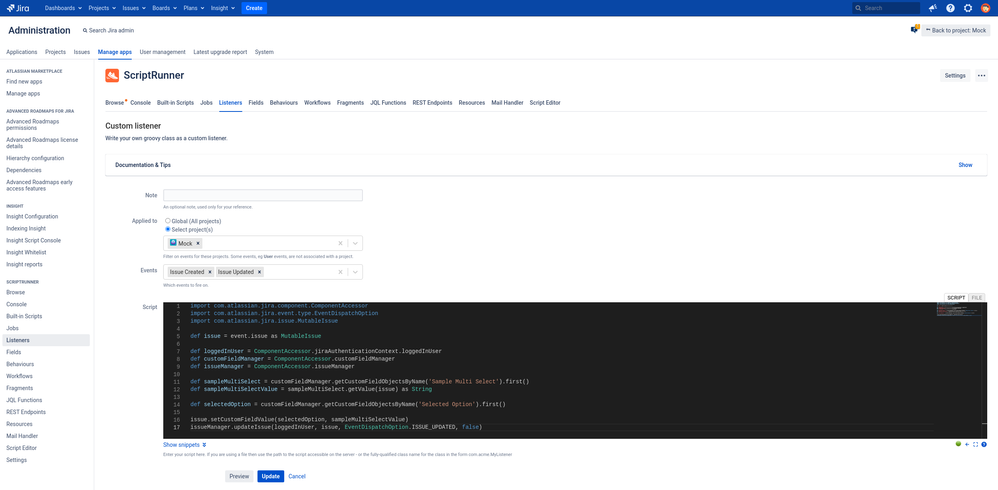
Task: Open the System admin tab
Action: click(264, 52)
